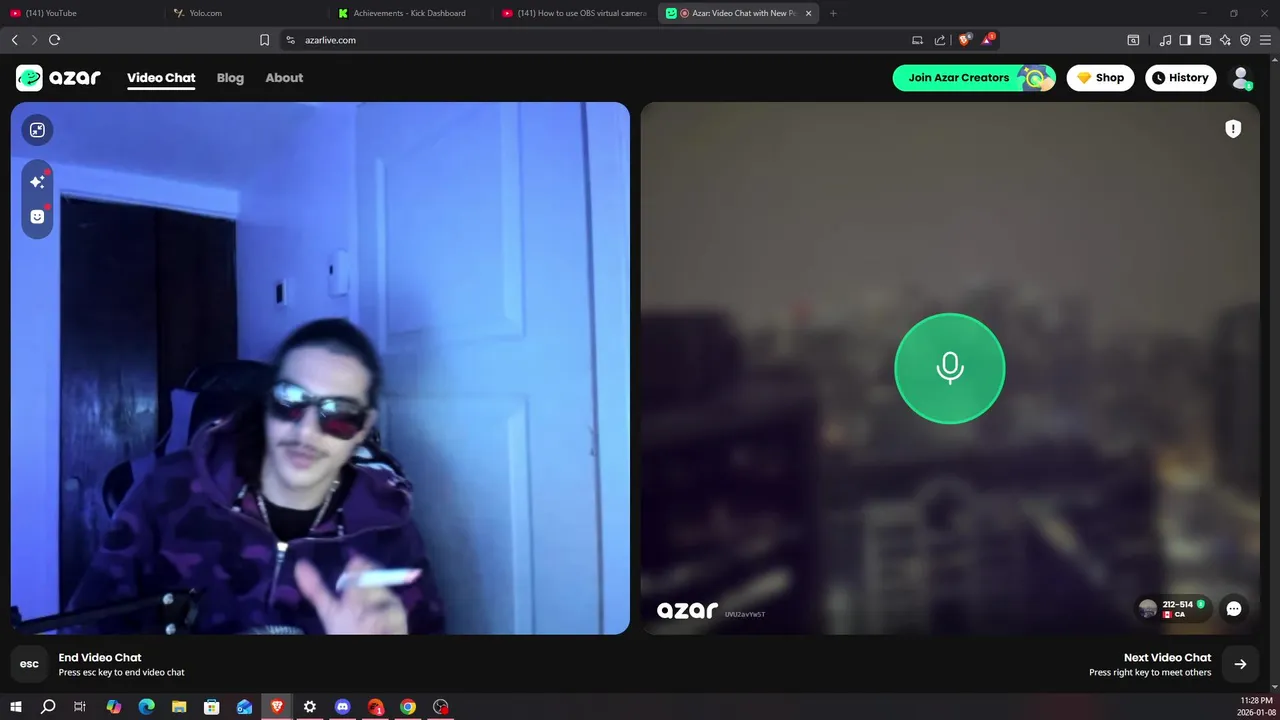This screenshot has width=1280, height=720.
Task: Open Discord from taskbar
Action: click(343, 707)
